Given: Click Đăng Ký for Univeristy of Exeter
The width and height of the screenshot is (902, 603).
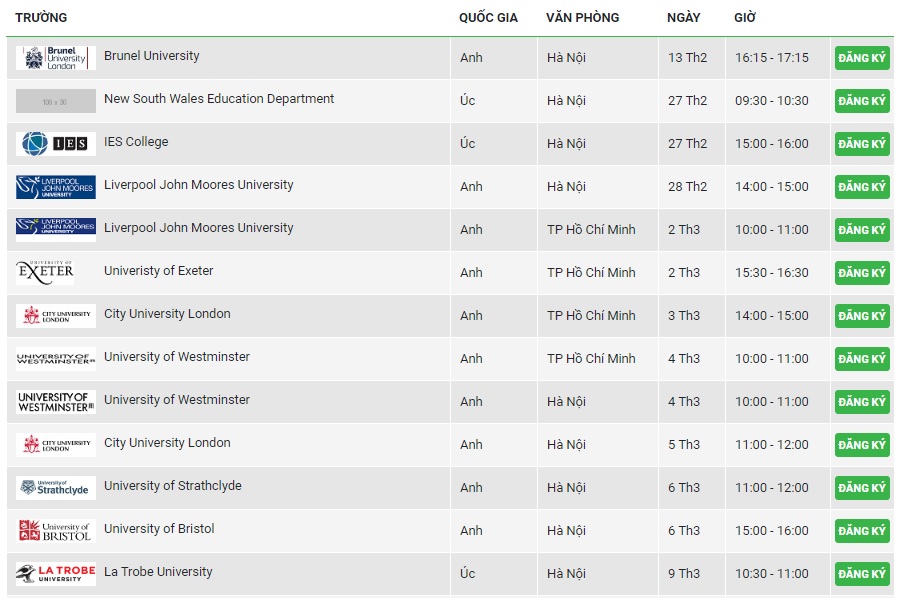Looking at the screenshot, I should point(862,273).
